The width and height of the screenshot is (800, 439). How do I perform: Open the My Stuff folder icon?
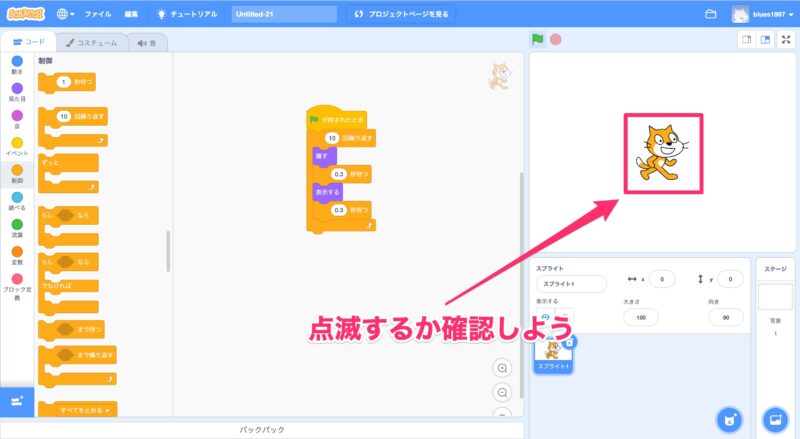(711, 14)
